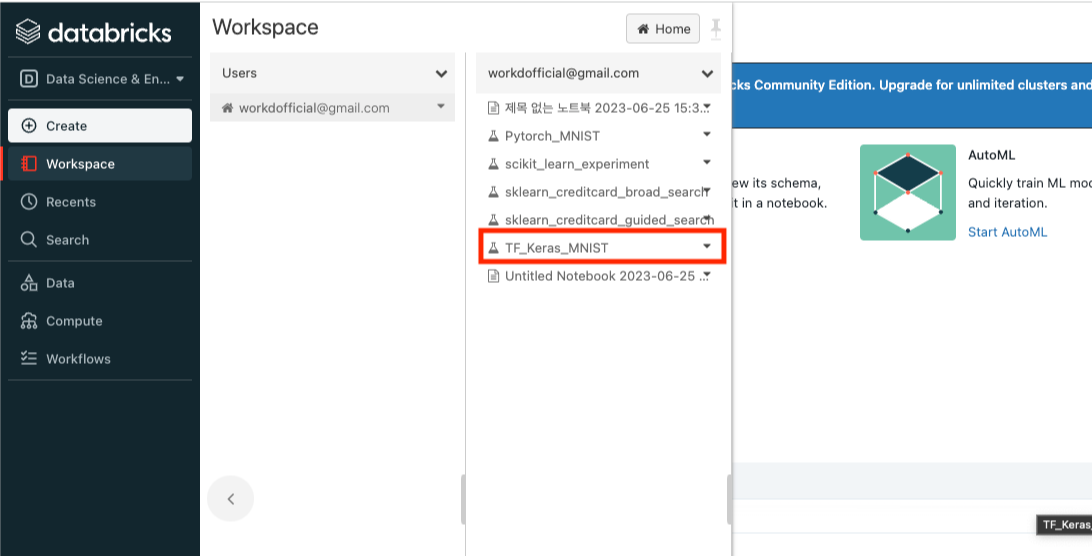Click the Create button in the sidebar
Screen dimensions: 1092x556
[x=100, y=126]
